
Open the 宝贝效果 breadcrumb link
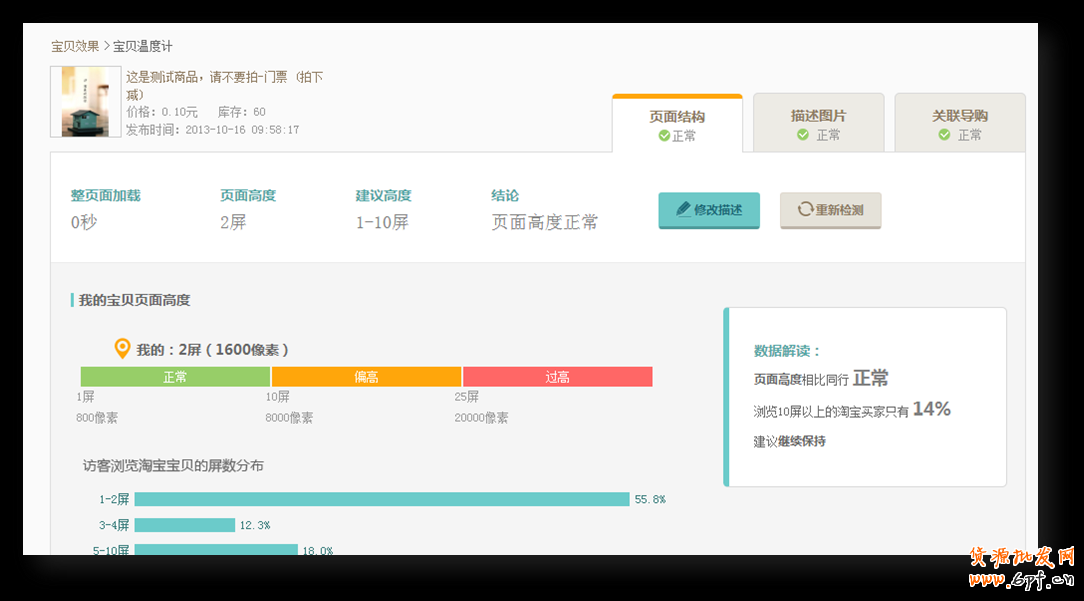click(x=75, y=46)
